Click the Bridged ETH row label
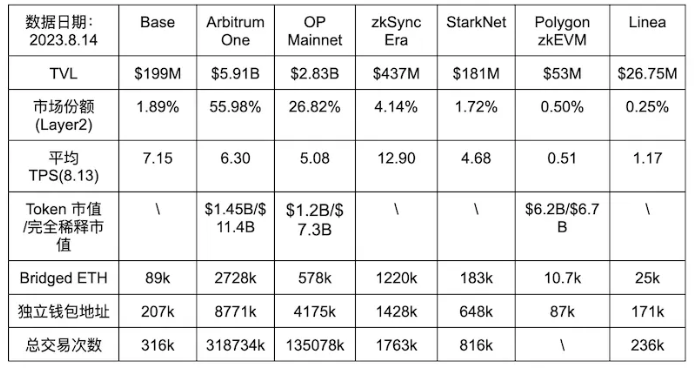The width and height of the screenshot is (696, 368). [63, 278]
